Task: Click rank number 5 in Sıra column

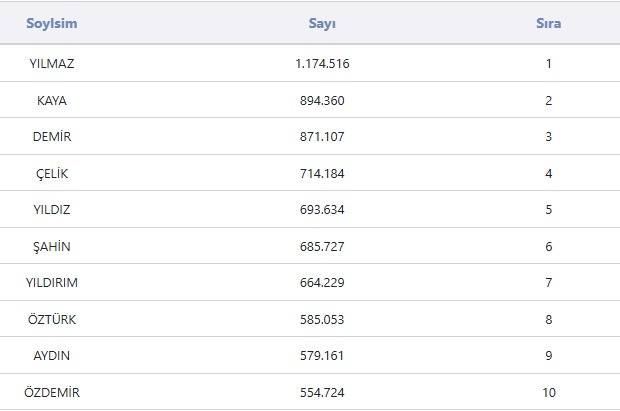Action: [549, 210]
